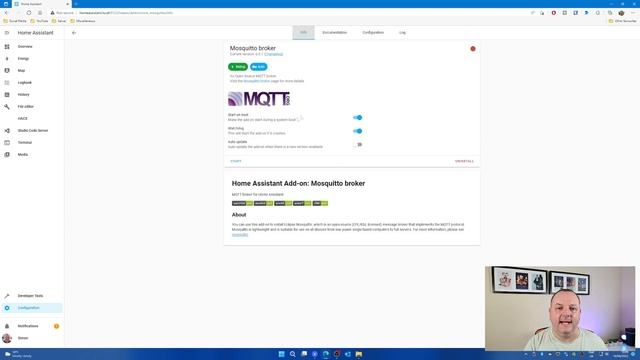Open the Edge browser taskbar icon
Viewport: 640px width, 360px height.
pyautogui.click(x=326, y=354)
